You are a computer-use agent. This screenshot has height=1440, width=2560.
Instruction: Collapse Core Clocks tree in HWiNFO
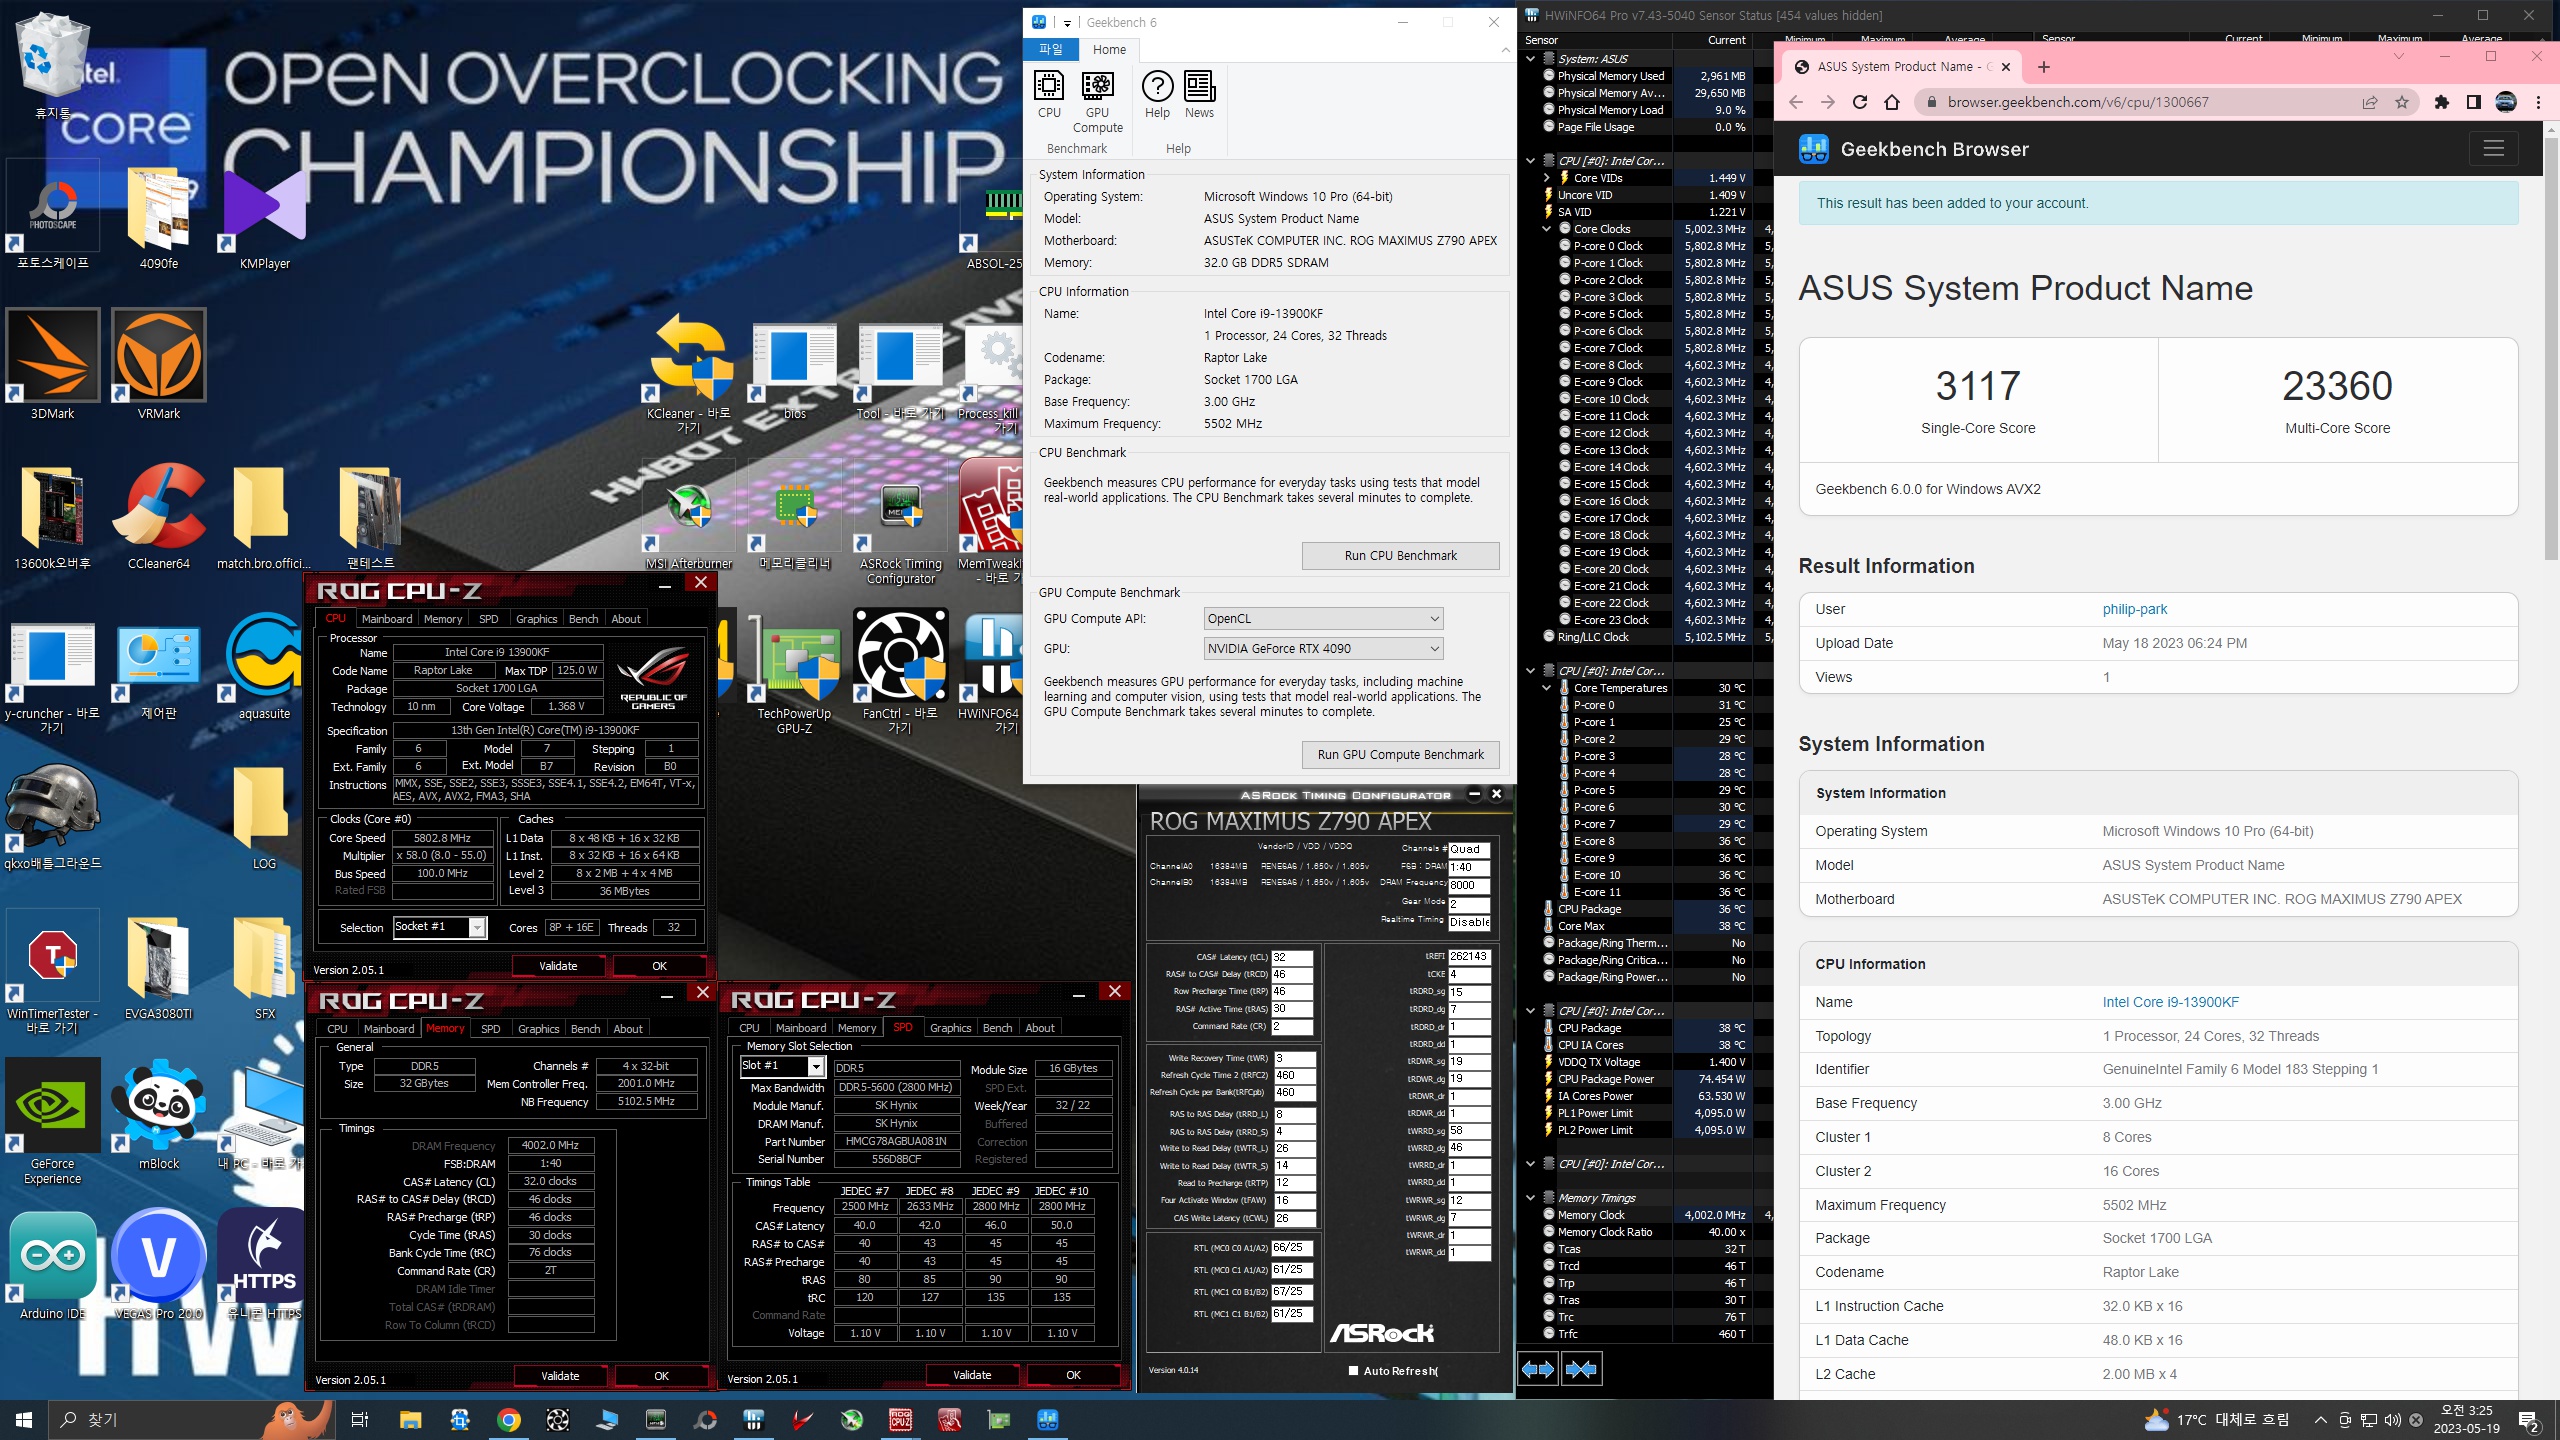(x=1547, y=229)
